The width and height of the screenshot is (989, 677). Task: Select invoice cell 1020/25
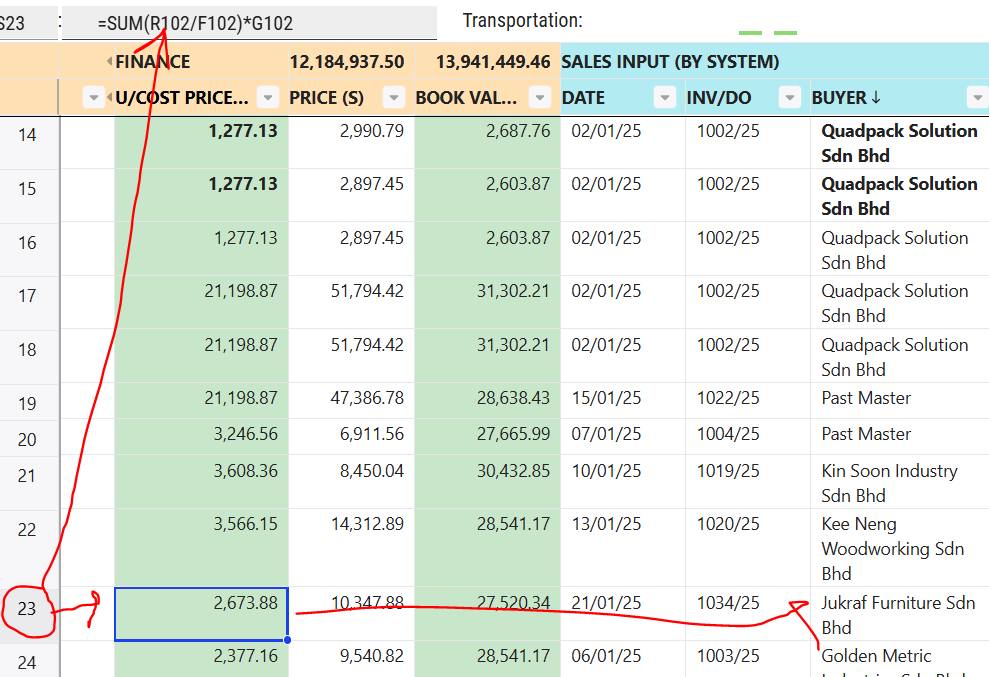(748, 548)
